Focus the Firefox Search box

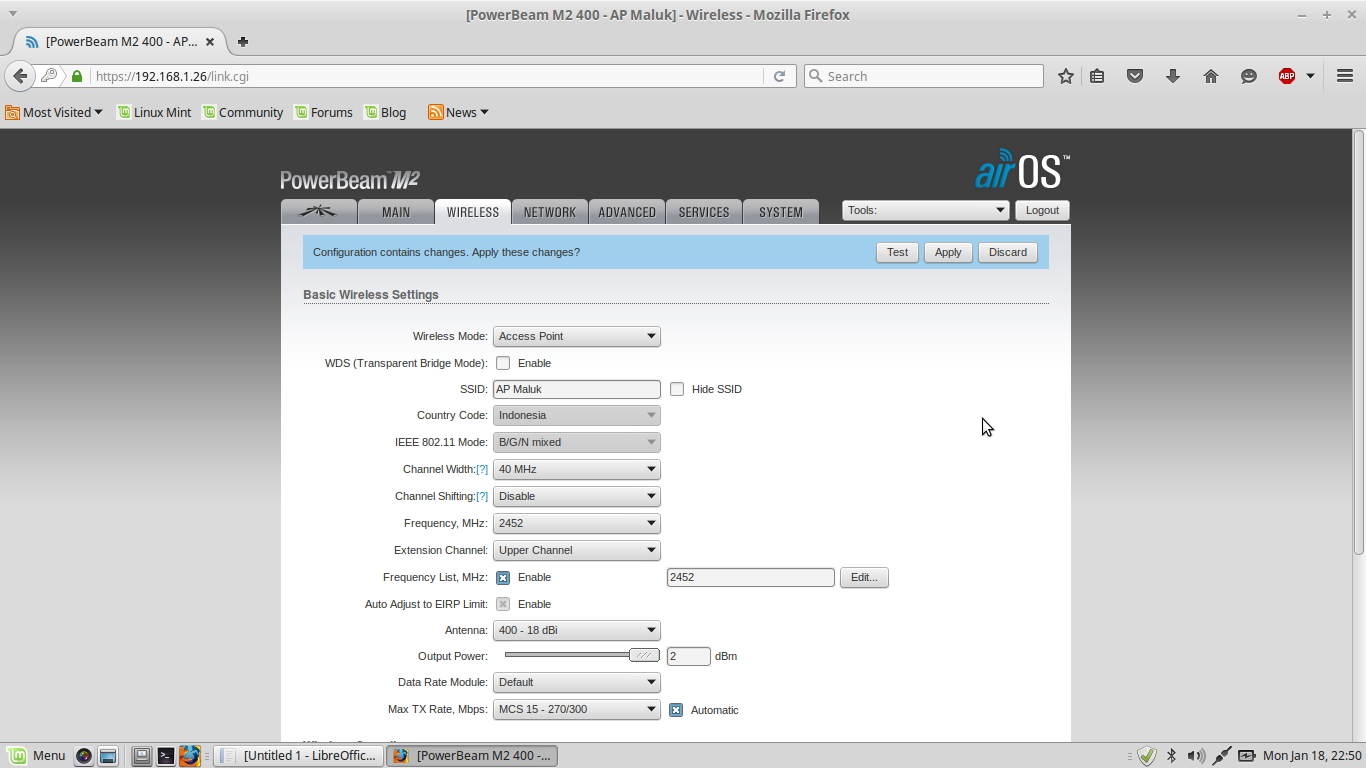click(924, 76)
